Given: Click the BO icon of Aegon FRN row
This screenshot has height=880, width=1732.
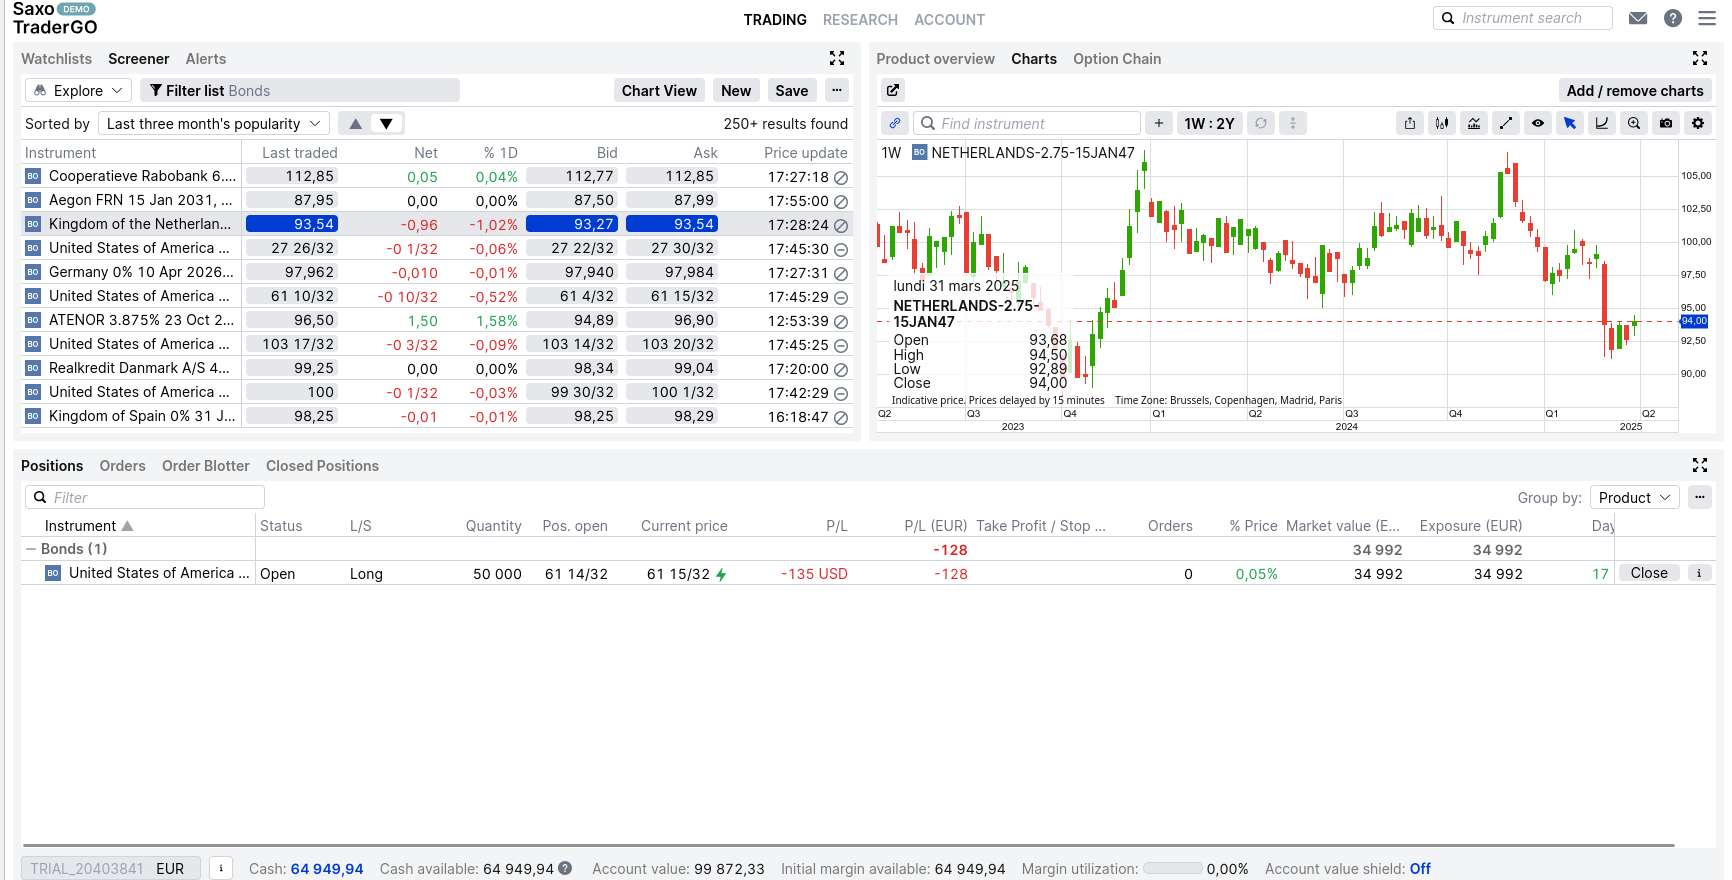Looking at the screenshot, I should 33,200.
